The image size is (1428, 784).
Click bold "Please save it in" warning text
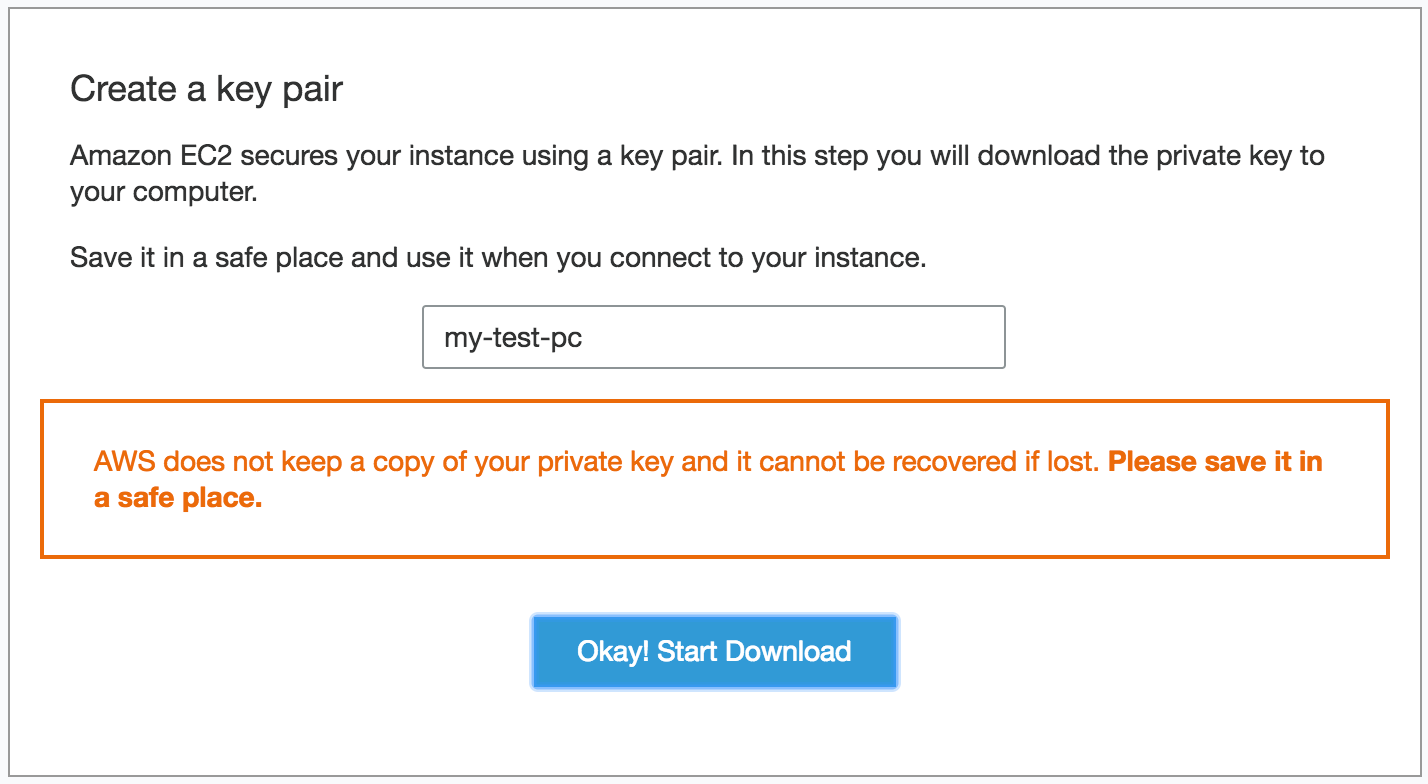tap(1215, 462)
